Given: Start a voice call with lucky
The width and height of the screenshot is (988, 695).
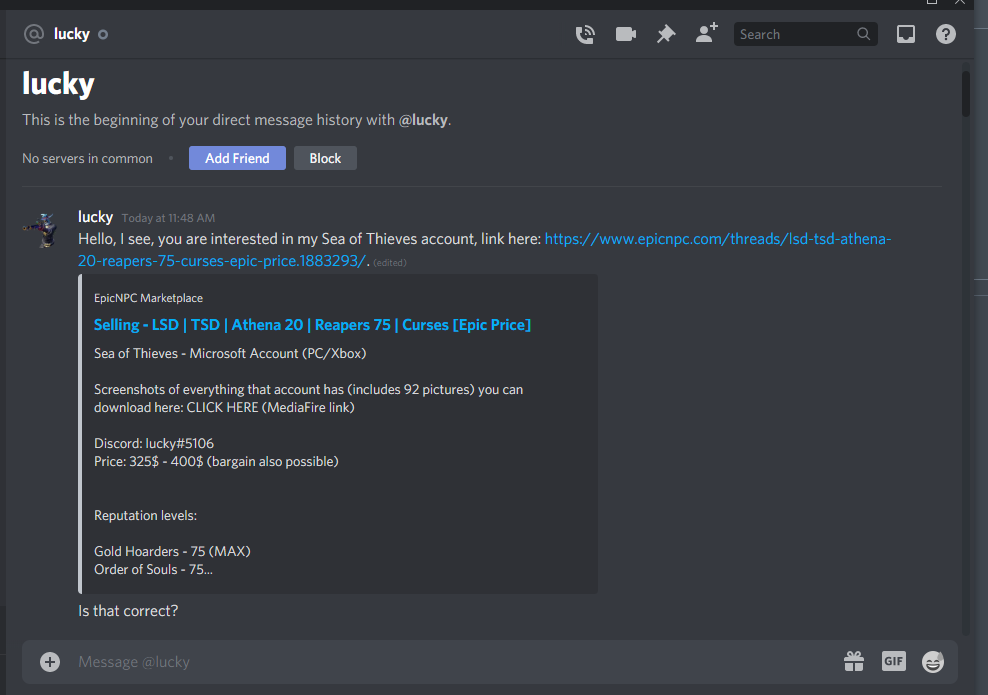Looking at the screenshot, I should (x=585, y=34).
